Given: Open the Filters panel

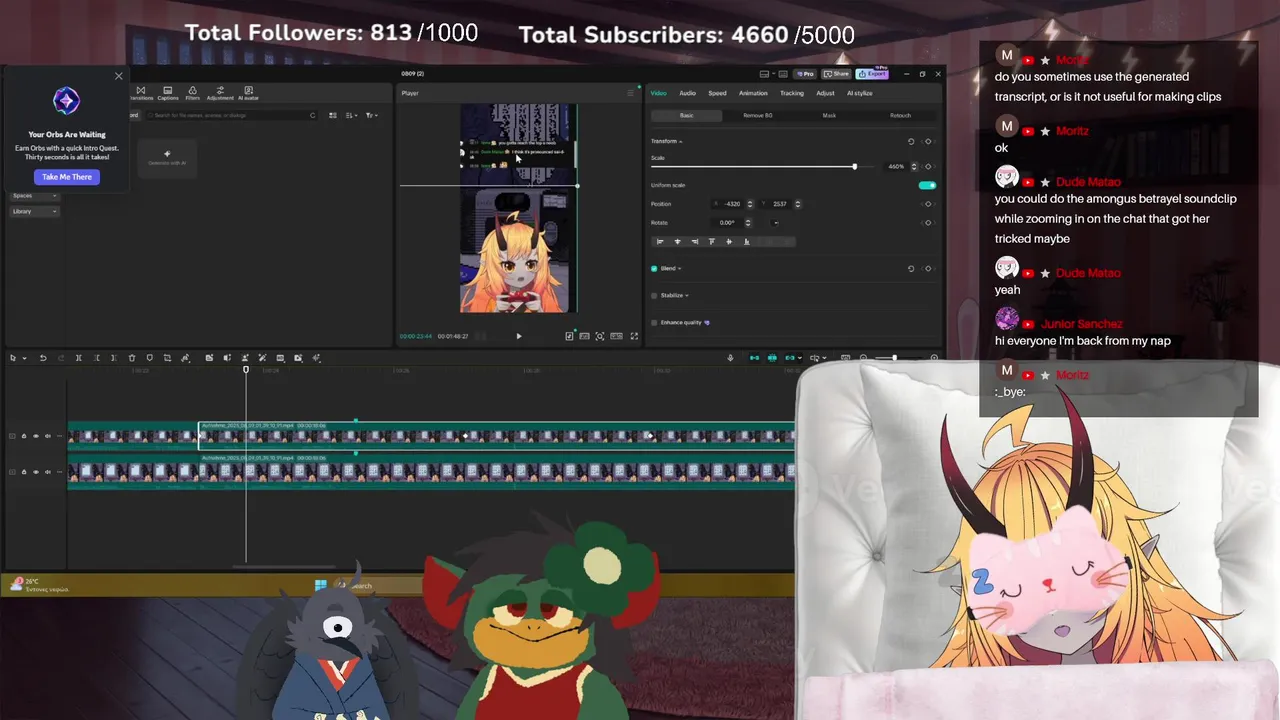Looking at the screenshot, I should click(192, 93).
